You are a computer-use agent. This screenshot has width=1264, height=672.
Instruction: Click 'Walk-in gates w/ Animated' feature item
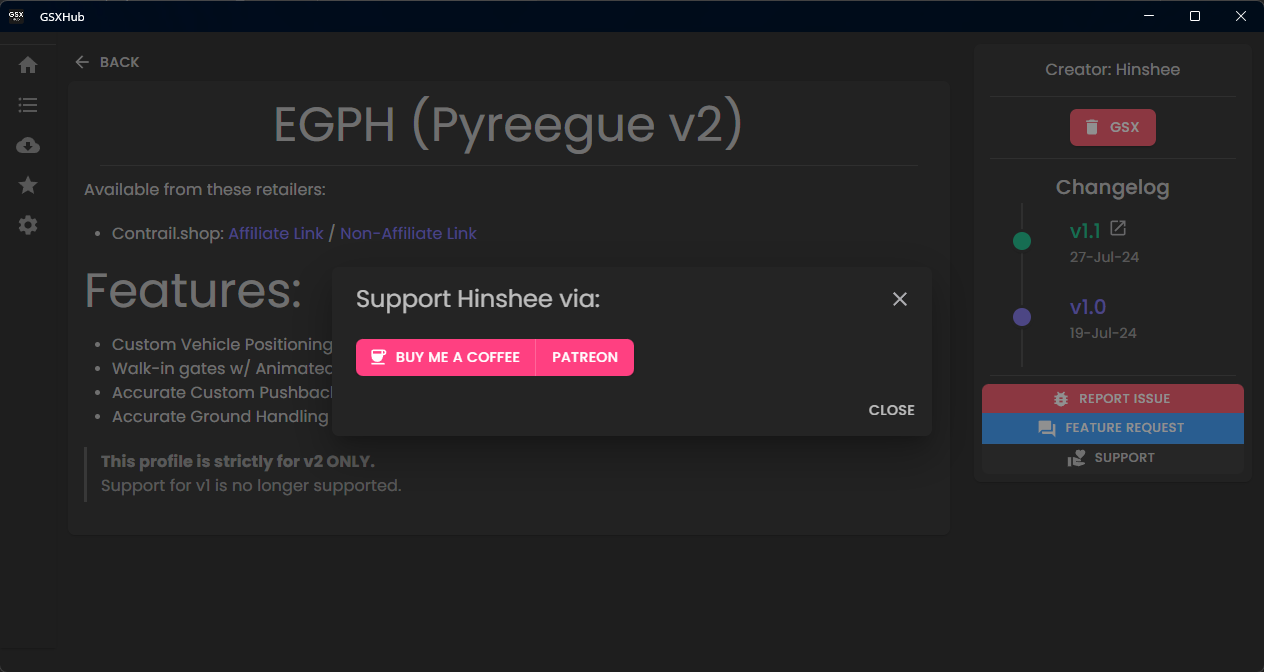pyautogui.click(x=222, y=369)
